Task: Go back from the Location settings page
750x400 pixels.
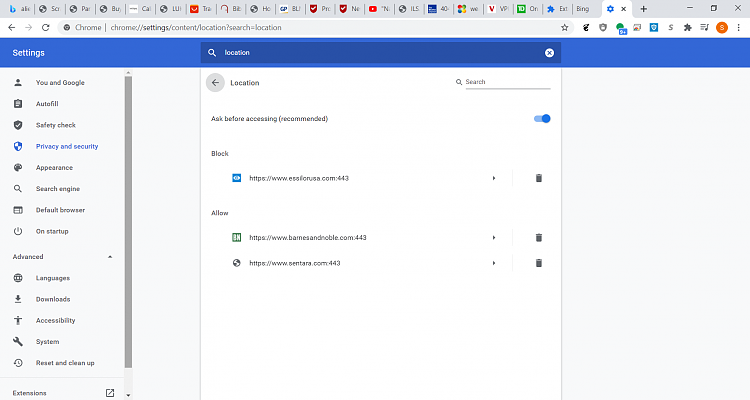Action: pos(215,83)
